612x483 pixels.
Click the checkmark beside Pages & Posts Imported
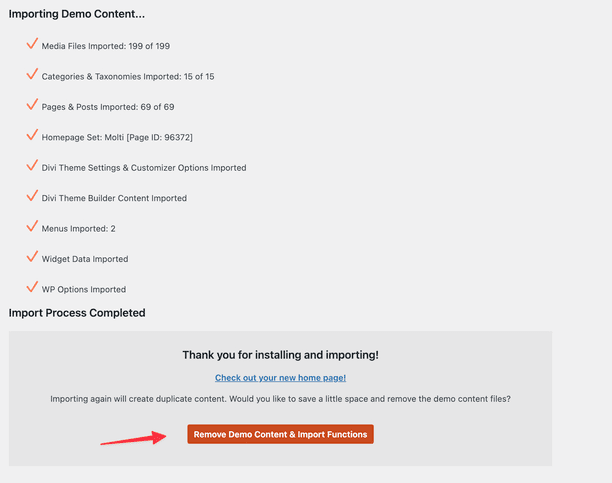pos(32,104)
